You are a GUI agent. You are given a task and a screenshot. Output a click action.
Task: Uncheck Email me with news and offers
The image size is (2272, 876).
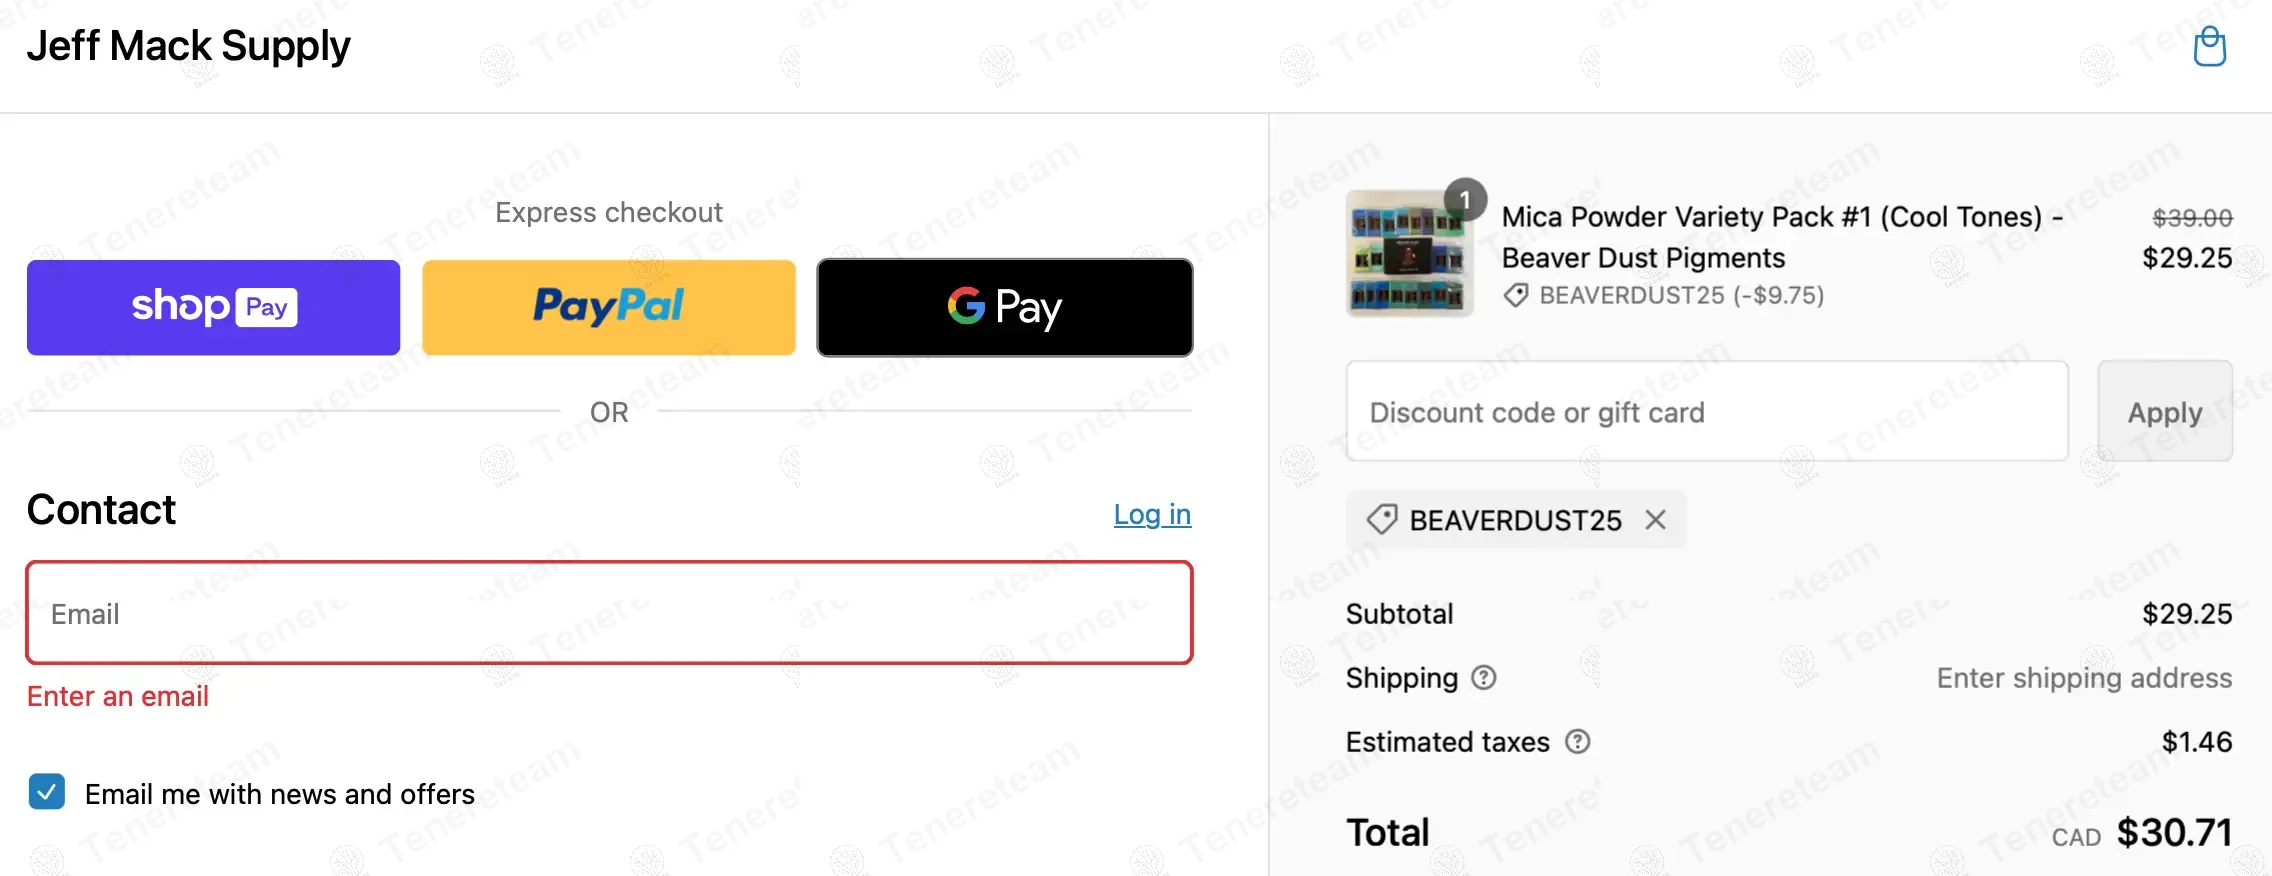[x=47, y=792]
